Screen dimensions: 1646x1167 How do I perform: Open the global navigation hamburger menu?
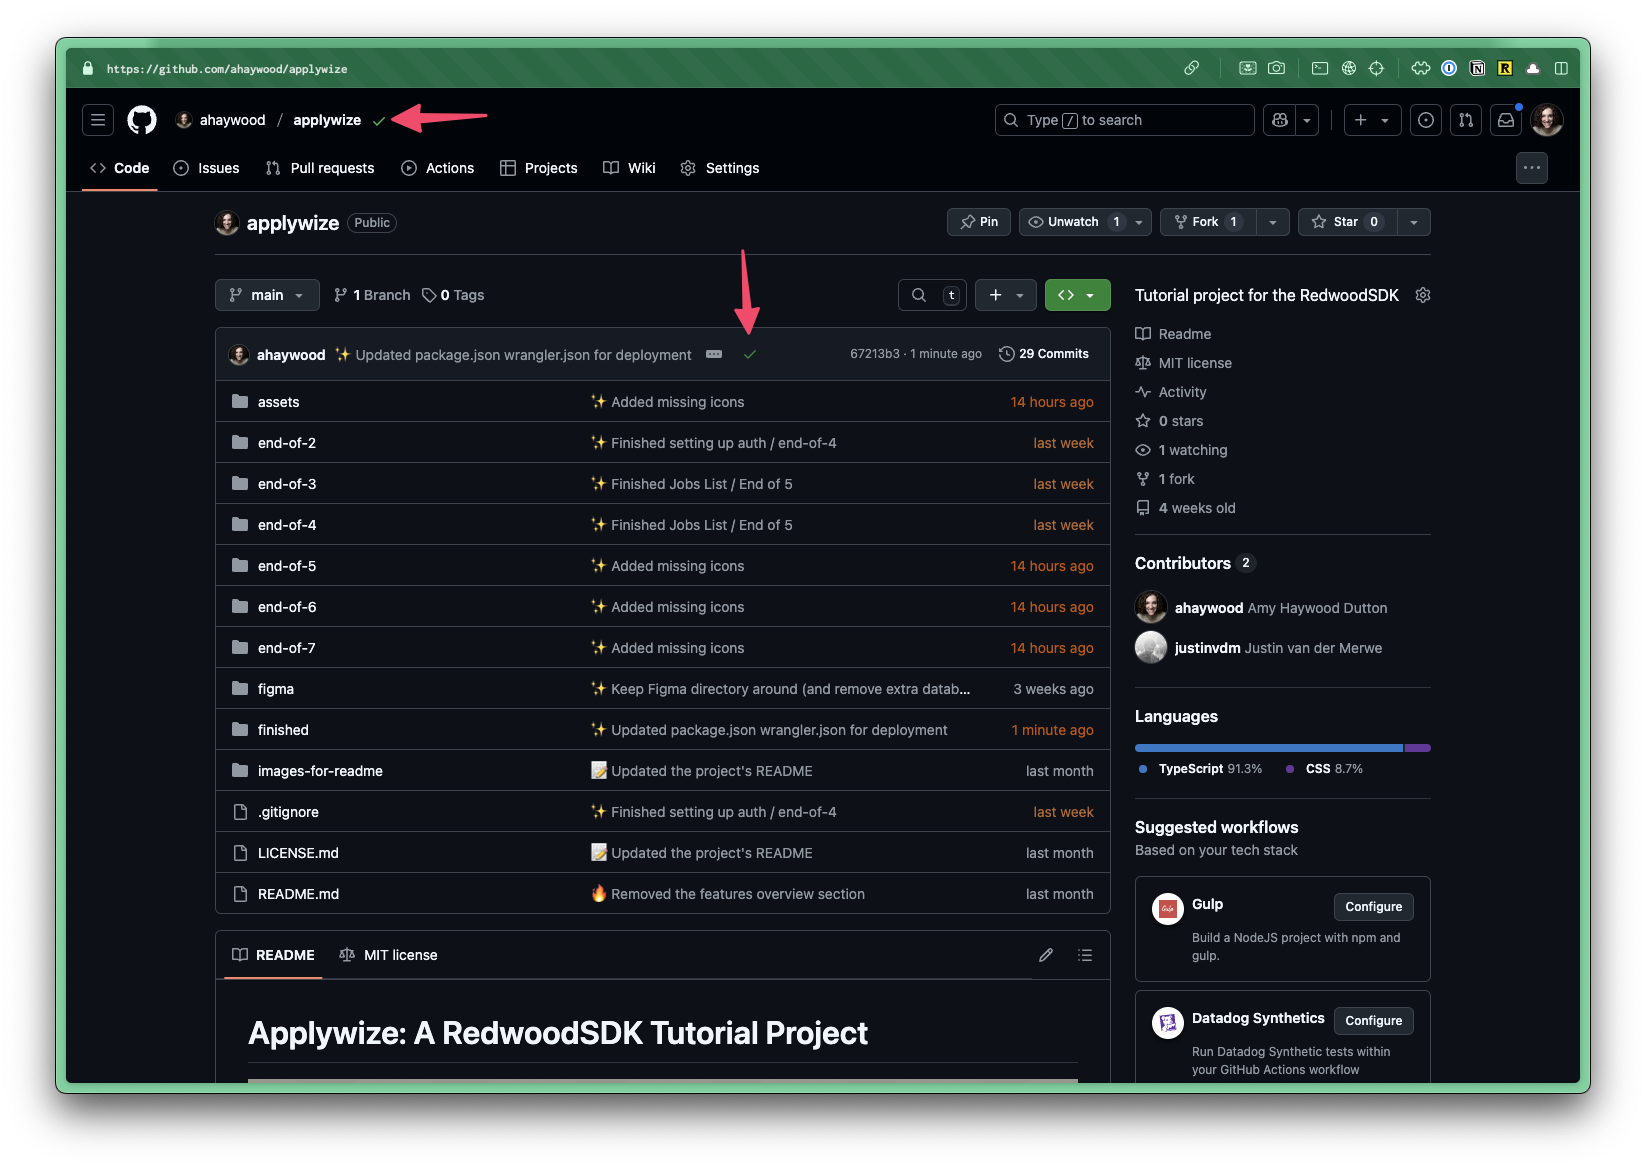(97, 119)
